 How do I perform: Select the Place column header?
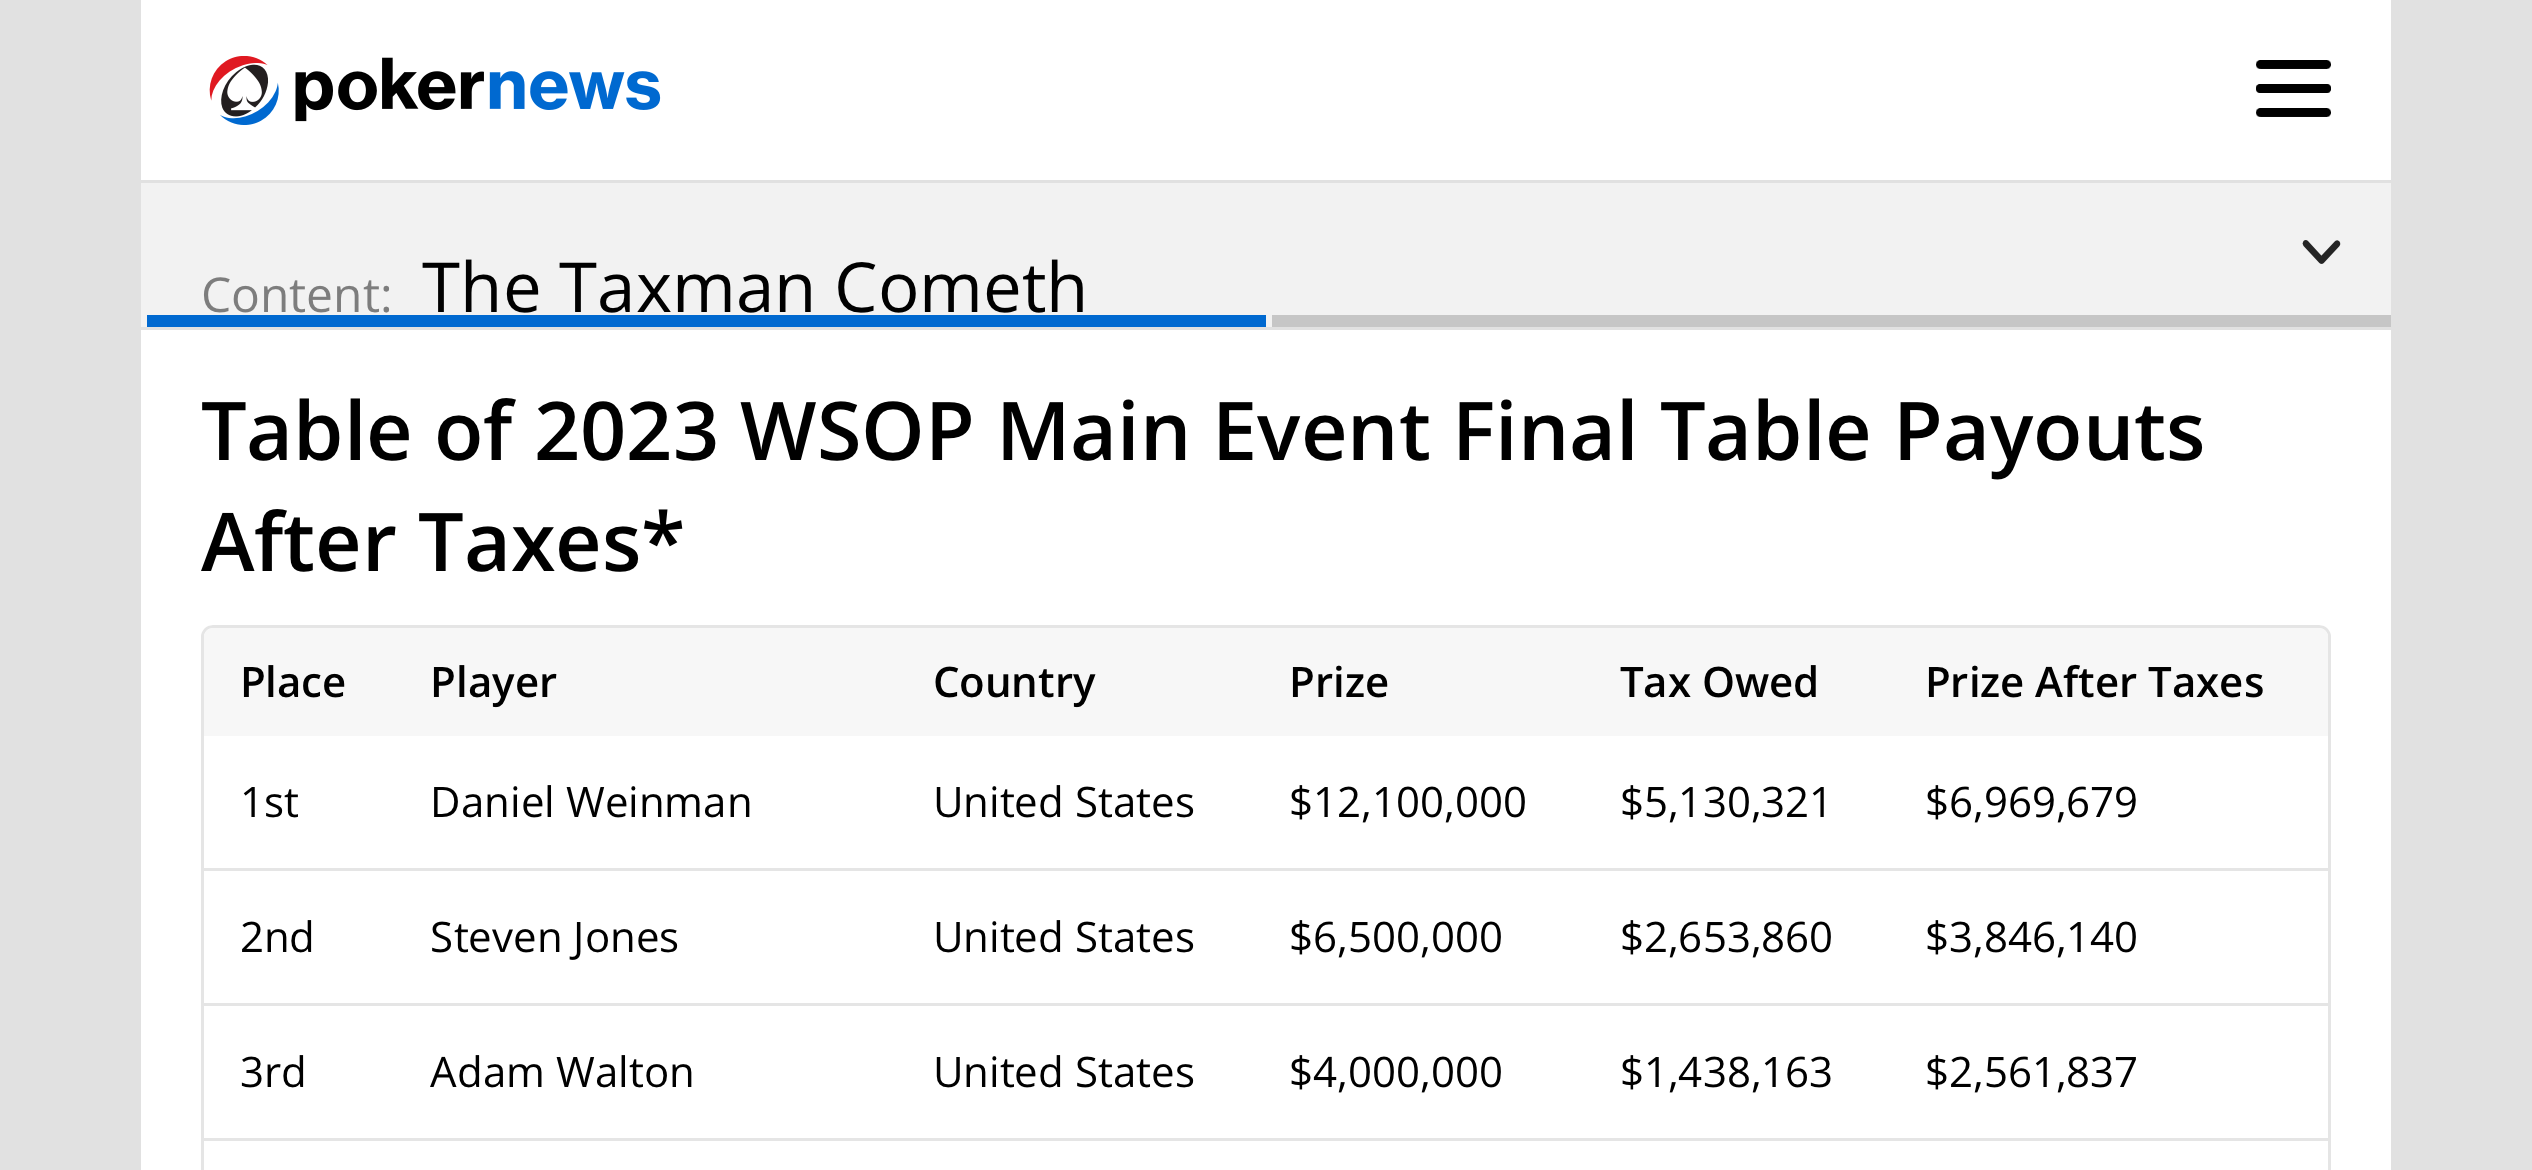click(293, 683)
